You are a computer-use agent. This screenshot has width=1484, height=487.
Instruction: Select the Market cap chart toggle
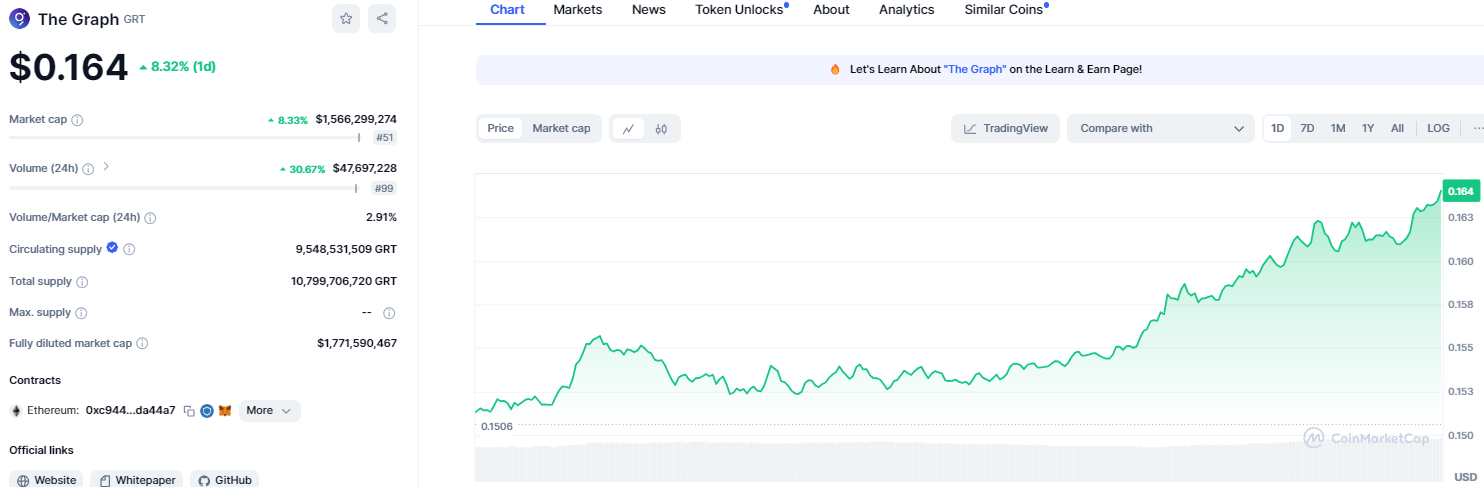(x=561, y=128)
